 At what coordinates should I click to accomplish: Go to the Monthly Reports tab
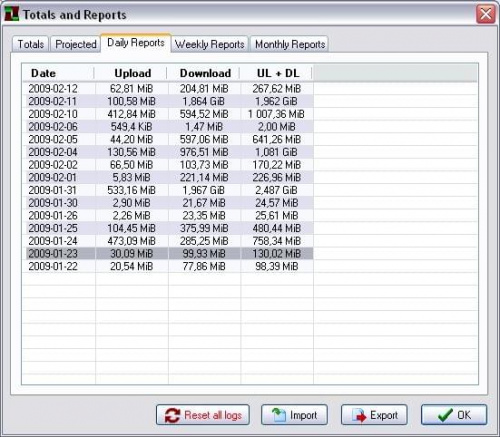coord(290,44)
